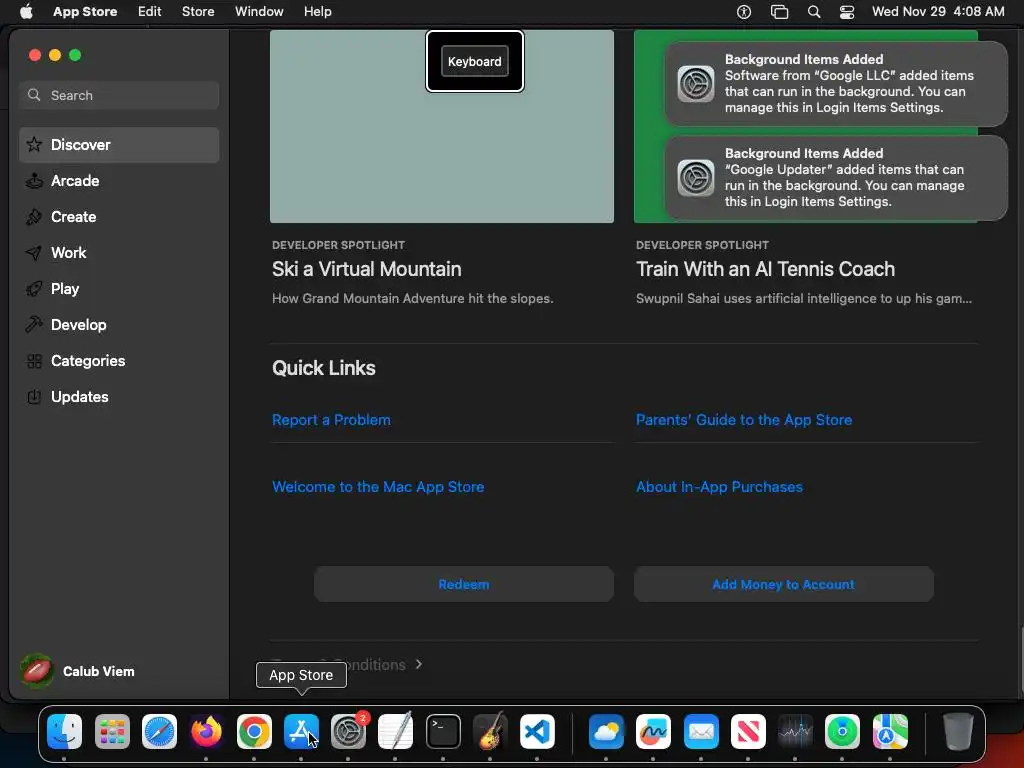Show the Develop section
Screen dimensions: 1024x768
point(119,324)
